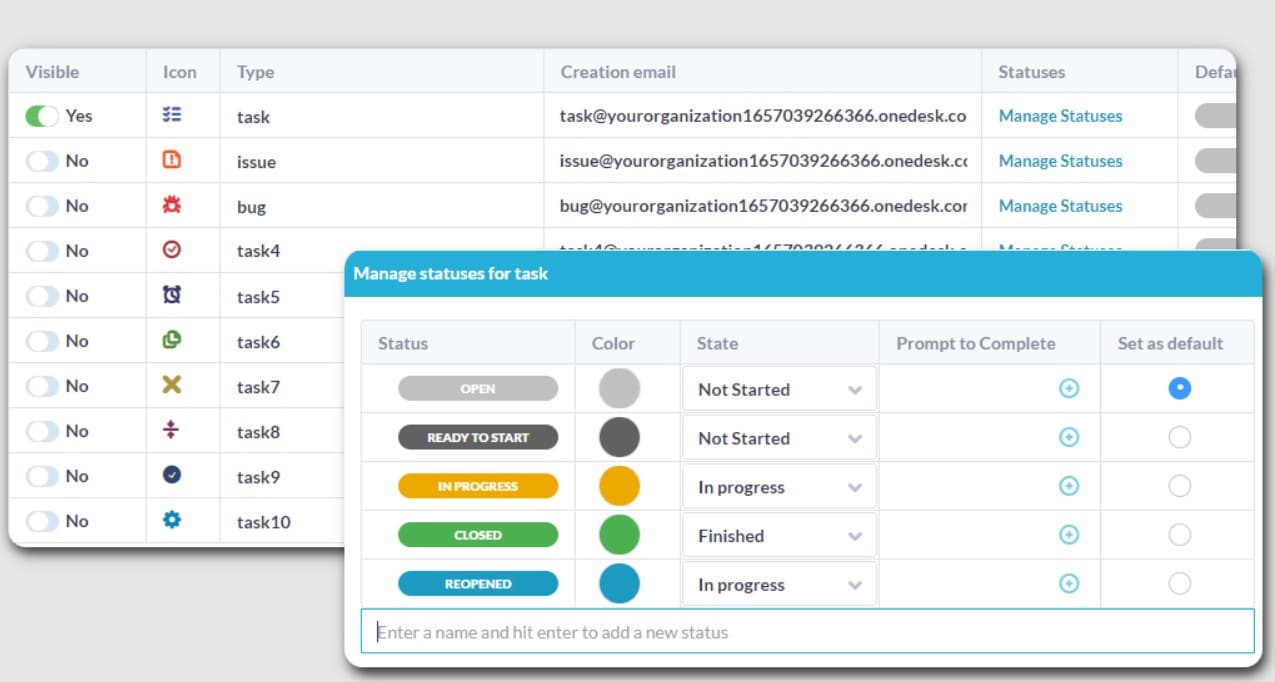The width and height of the screenshot is (1275, 682).
Task: Click the task9 dark check circle icon
Action: pyautogui.click(x=171, y=475)
